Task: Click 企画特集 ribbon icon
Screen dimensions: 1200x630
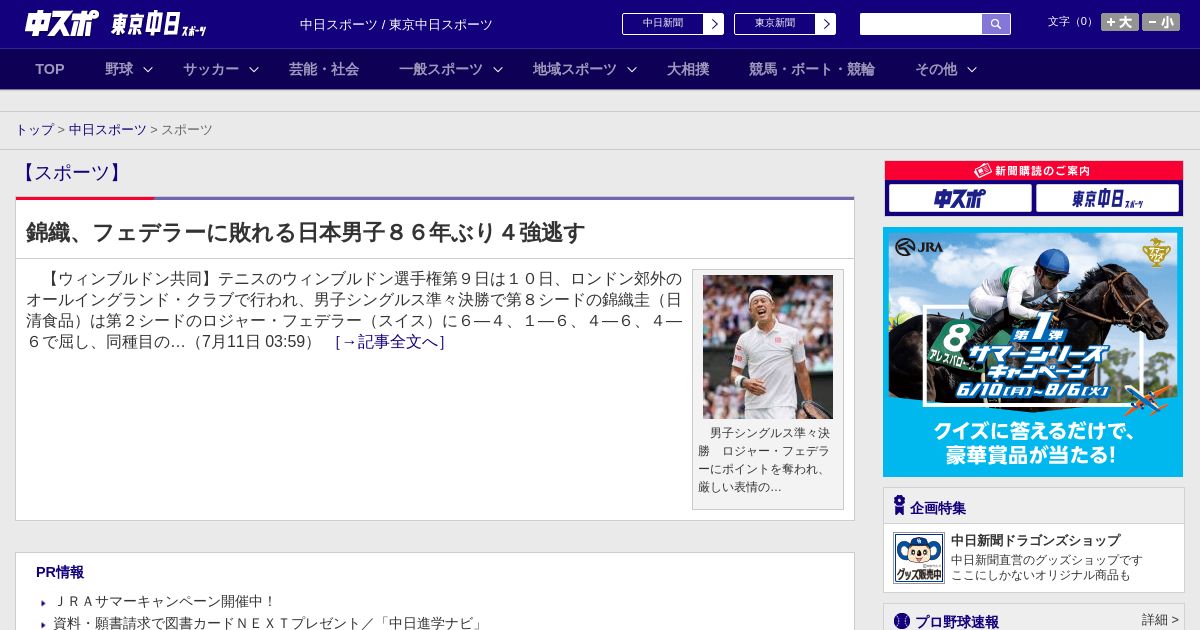Action: [899, 506]
